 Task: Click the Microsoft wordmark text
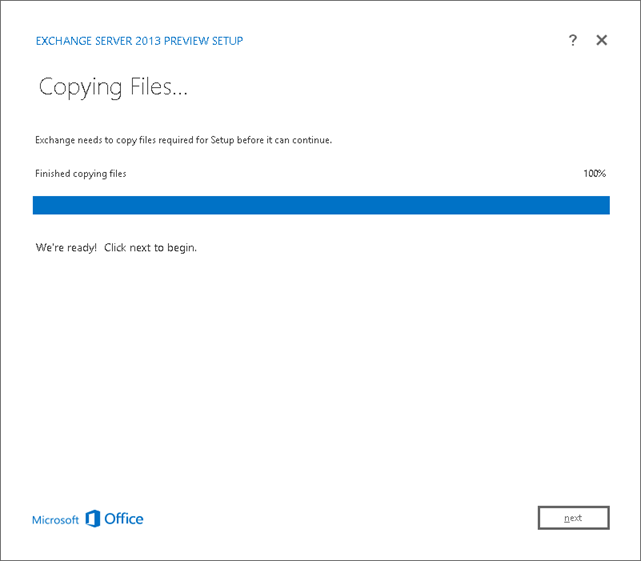tap(55, 520)
